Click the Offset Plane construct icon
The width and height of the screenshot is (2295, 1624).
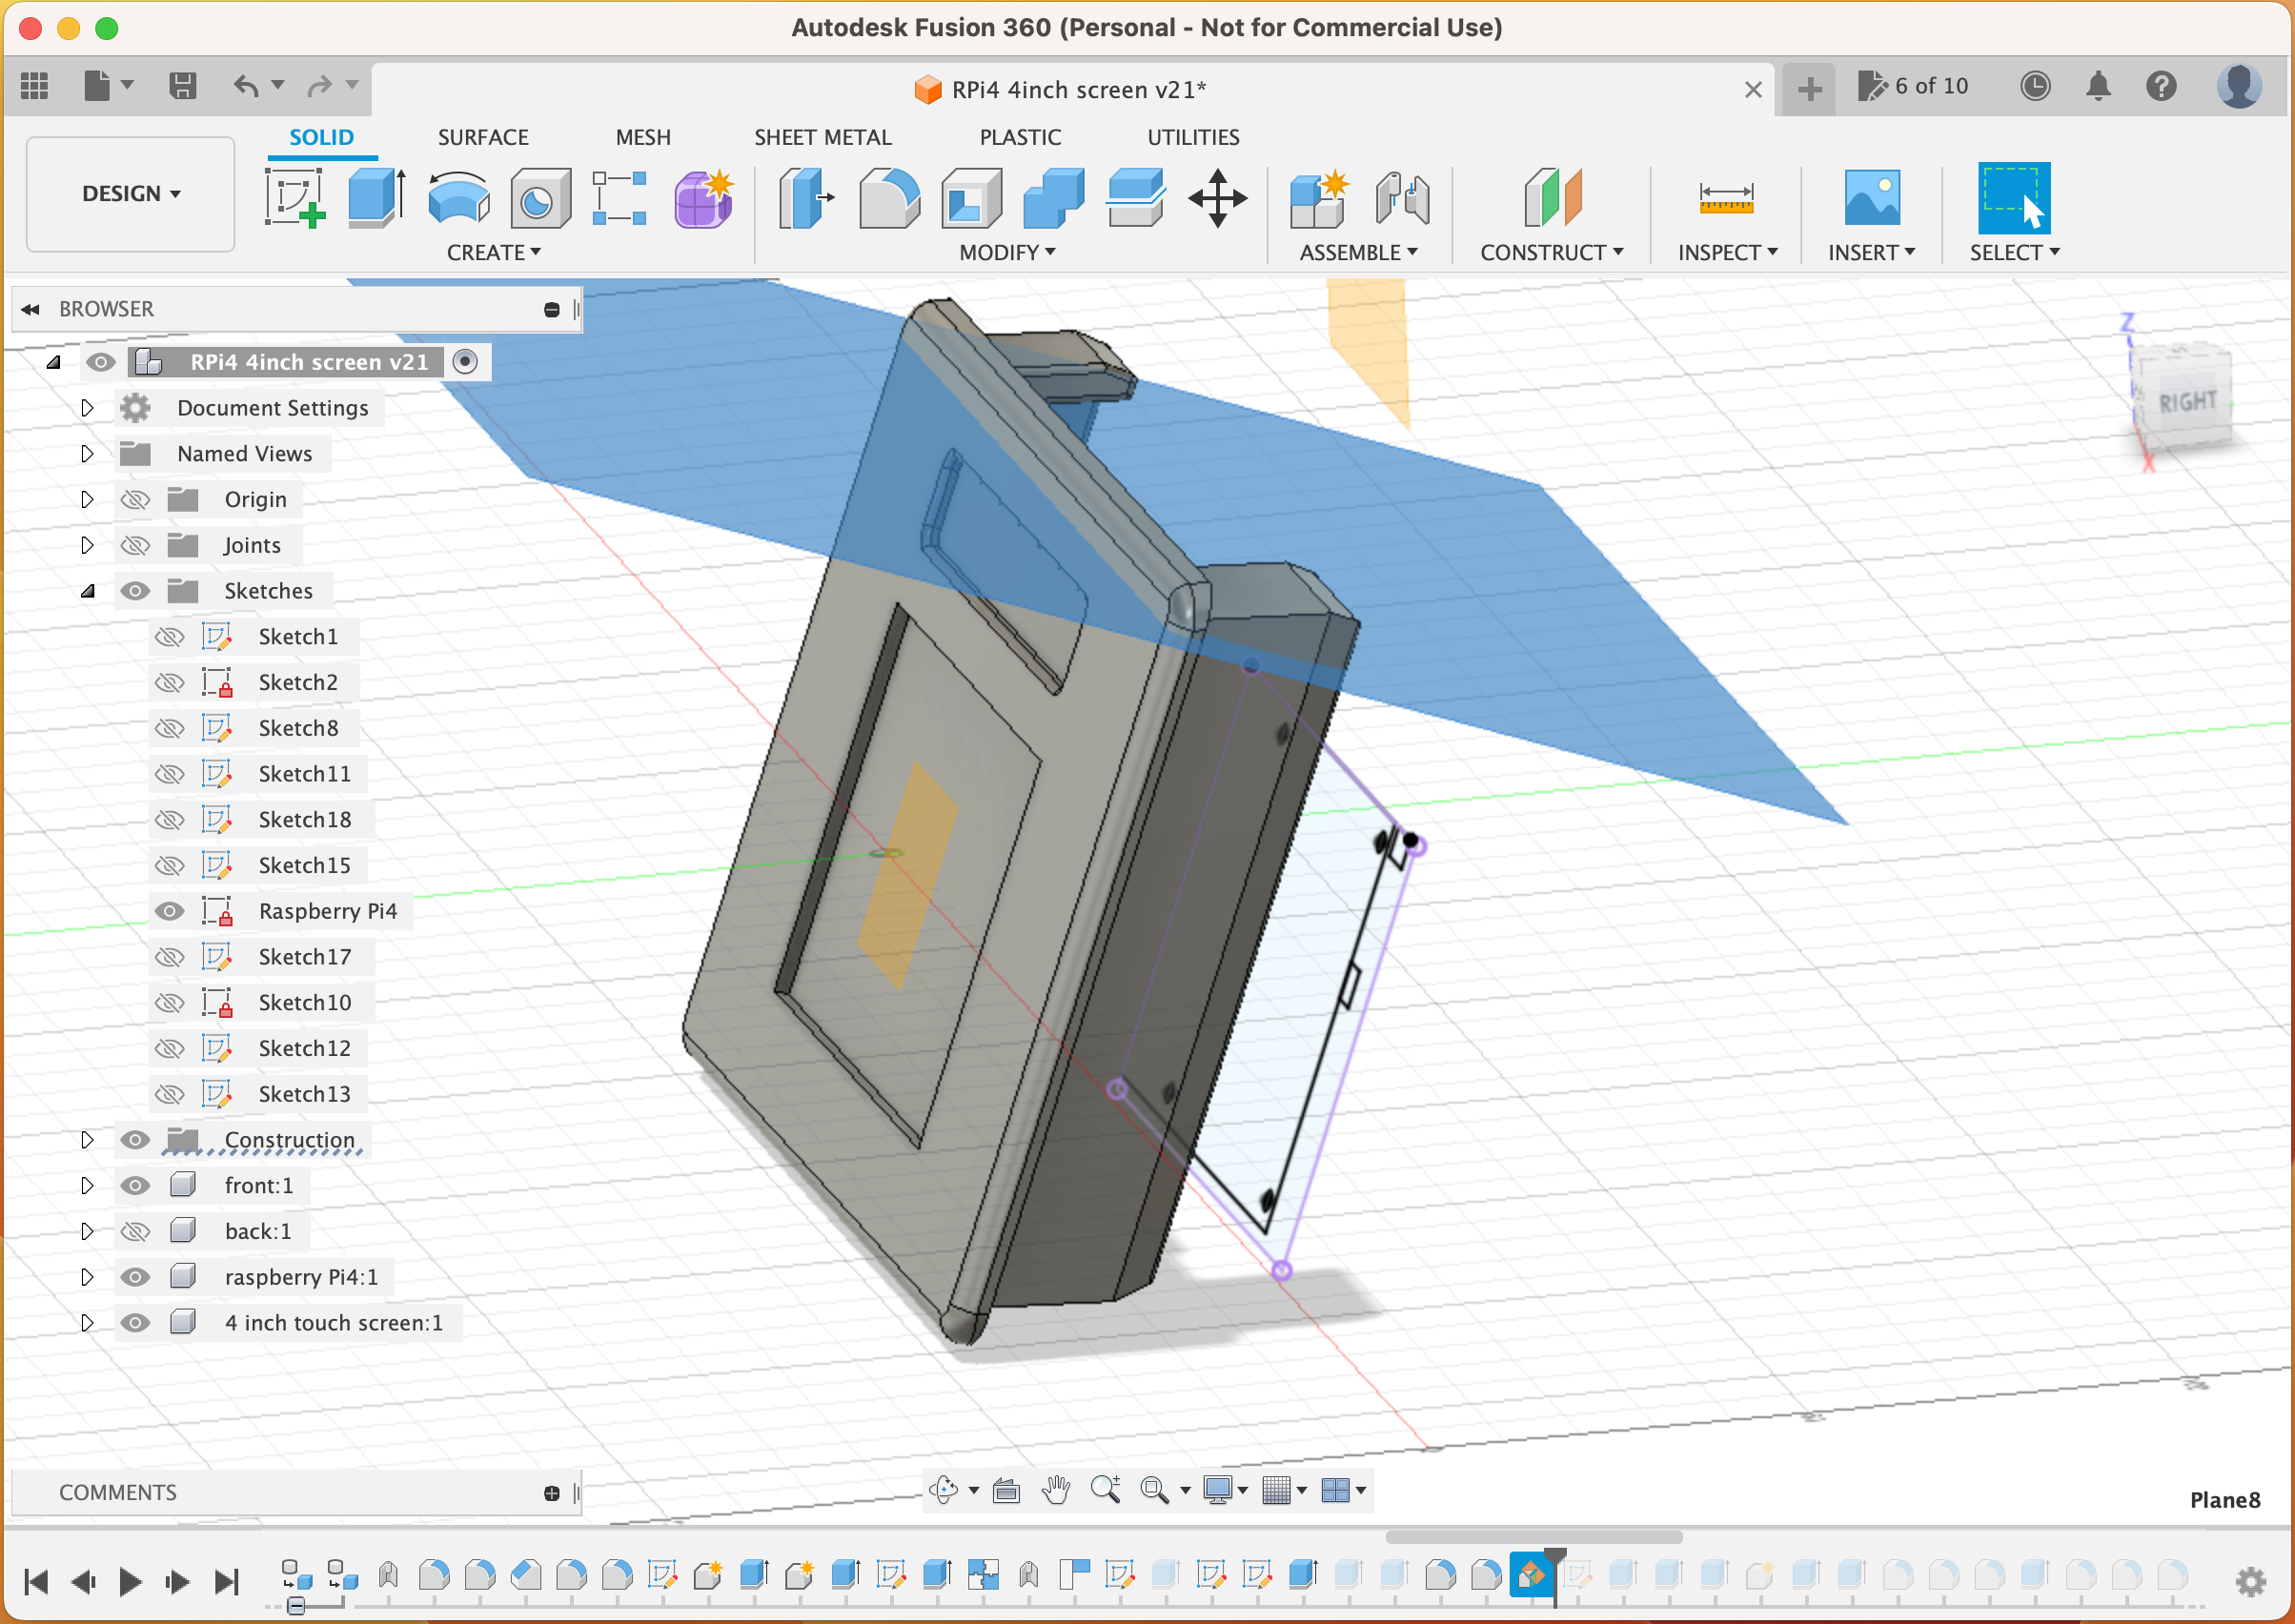[1551, 197]
